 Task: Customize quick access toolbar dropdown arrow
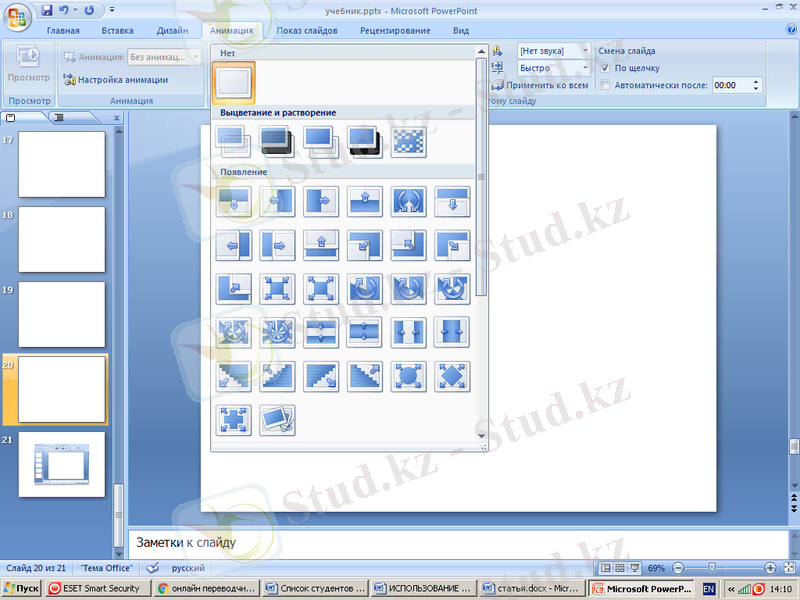point(112,10)
